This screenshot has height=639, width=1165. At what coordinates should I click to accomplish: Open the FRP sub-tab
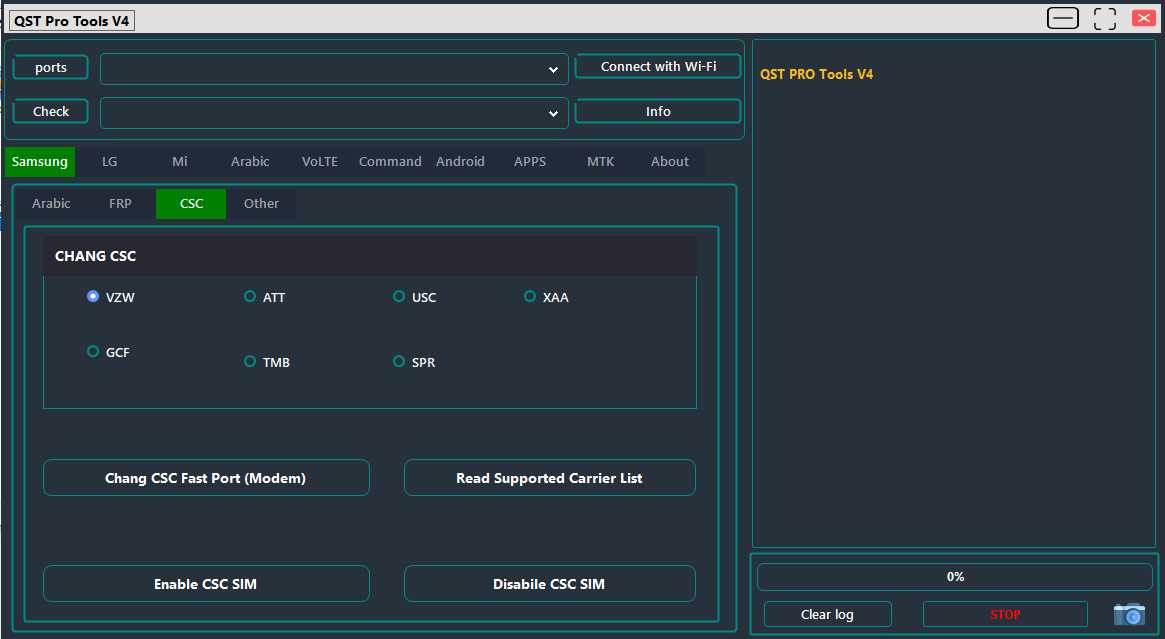pyautogui.click(x=120, y=203)
